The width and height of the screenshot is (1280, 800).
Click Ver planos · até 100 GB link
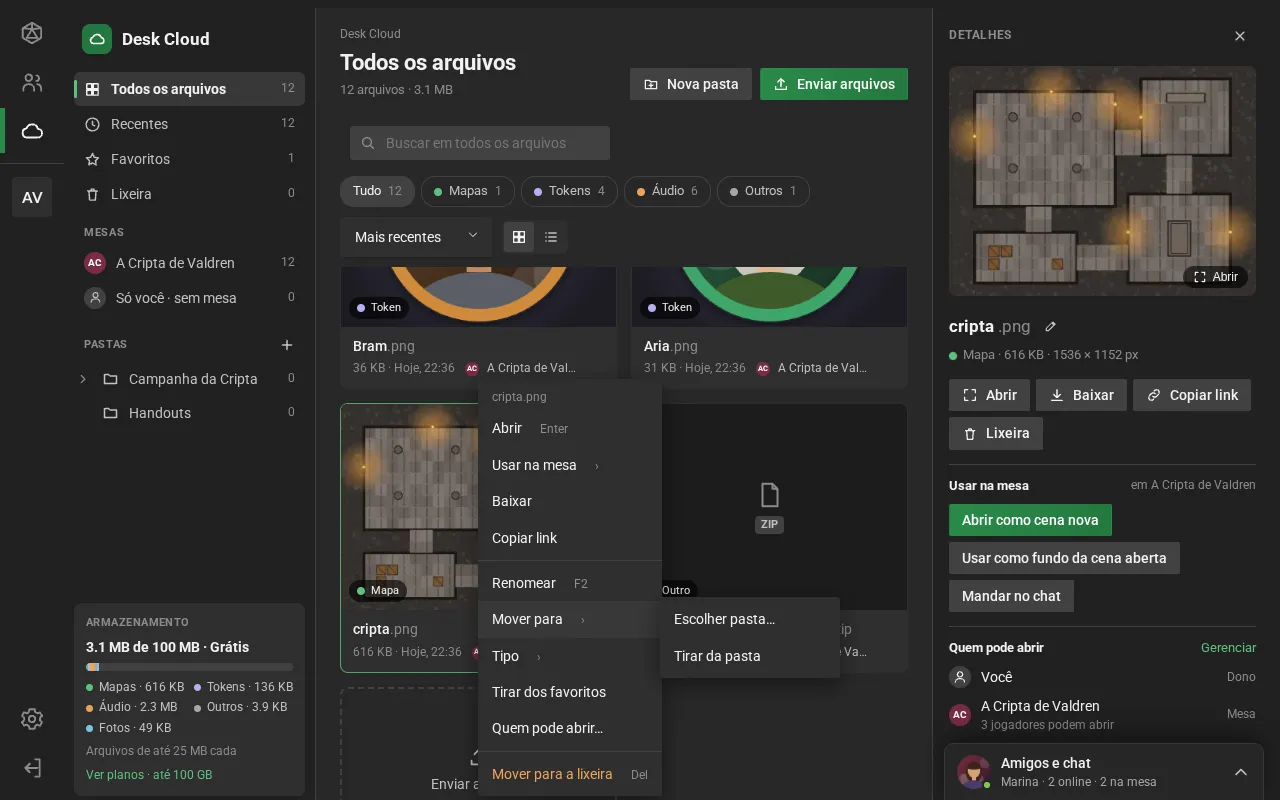[149, 775]
